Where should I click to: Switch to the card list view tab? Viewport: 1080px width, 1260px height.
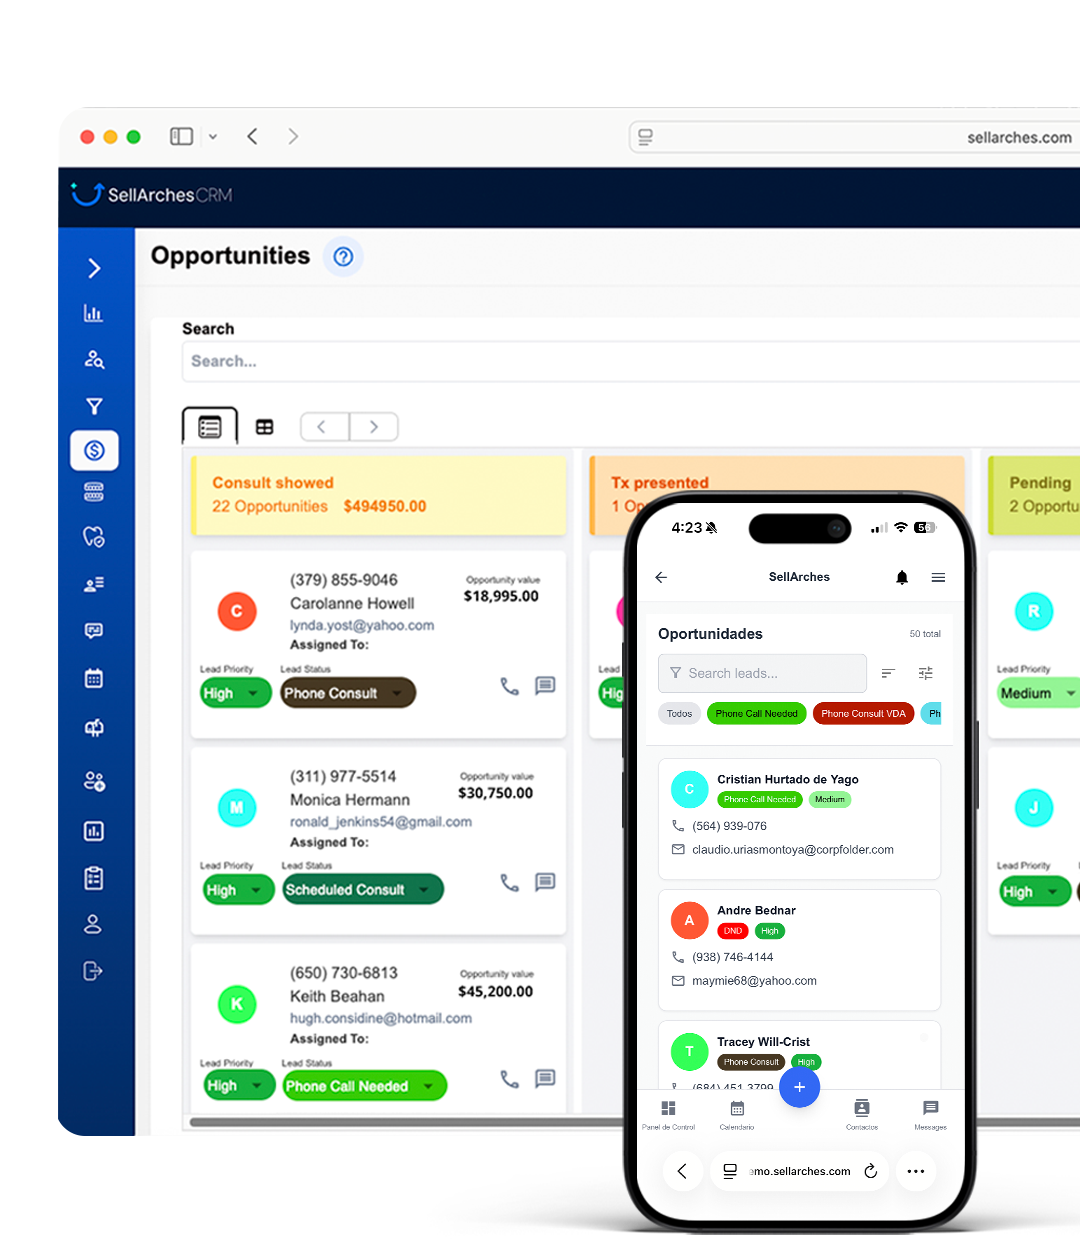[210, 427]
